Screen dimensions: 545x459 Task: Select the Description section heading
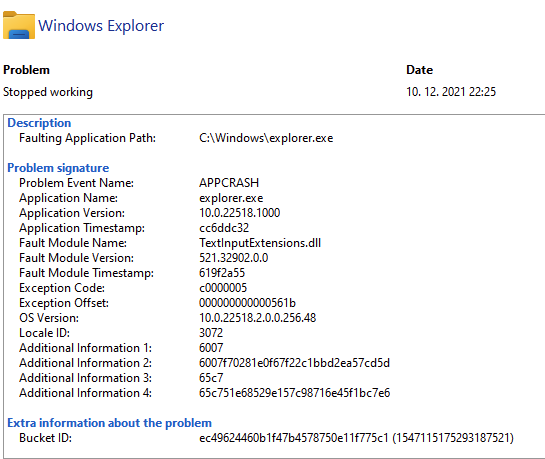[x=39, y=123]
